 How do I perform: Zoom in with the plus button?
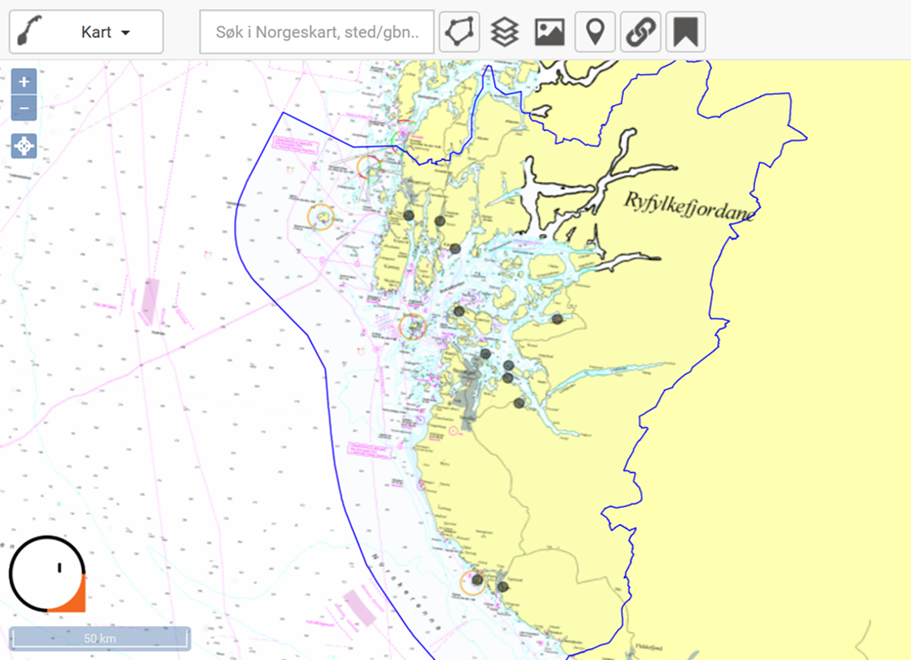[24, 82]
